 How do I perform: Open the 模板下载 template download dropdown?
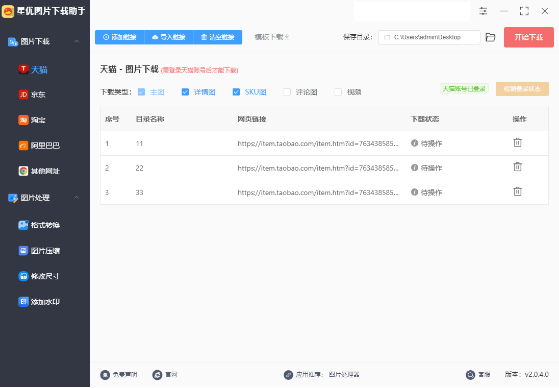tap(272, 37)
